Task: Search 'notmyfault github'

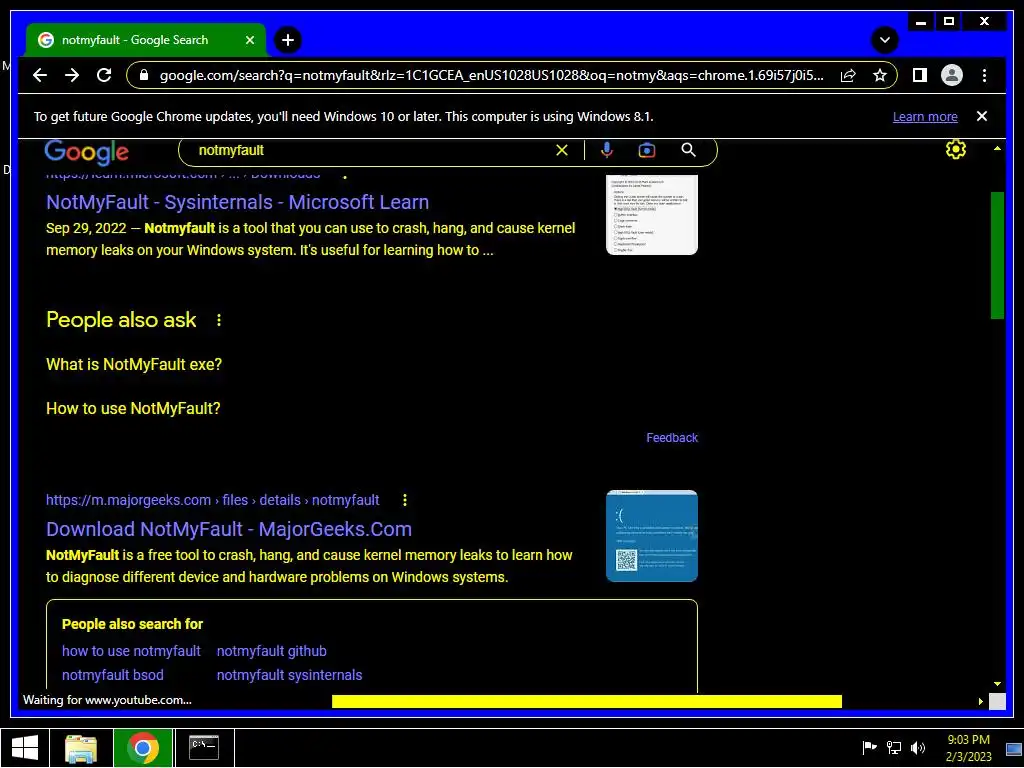Action: pos(272,651)
